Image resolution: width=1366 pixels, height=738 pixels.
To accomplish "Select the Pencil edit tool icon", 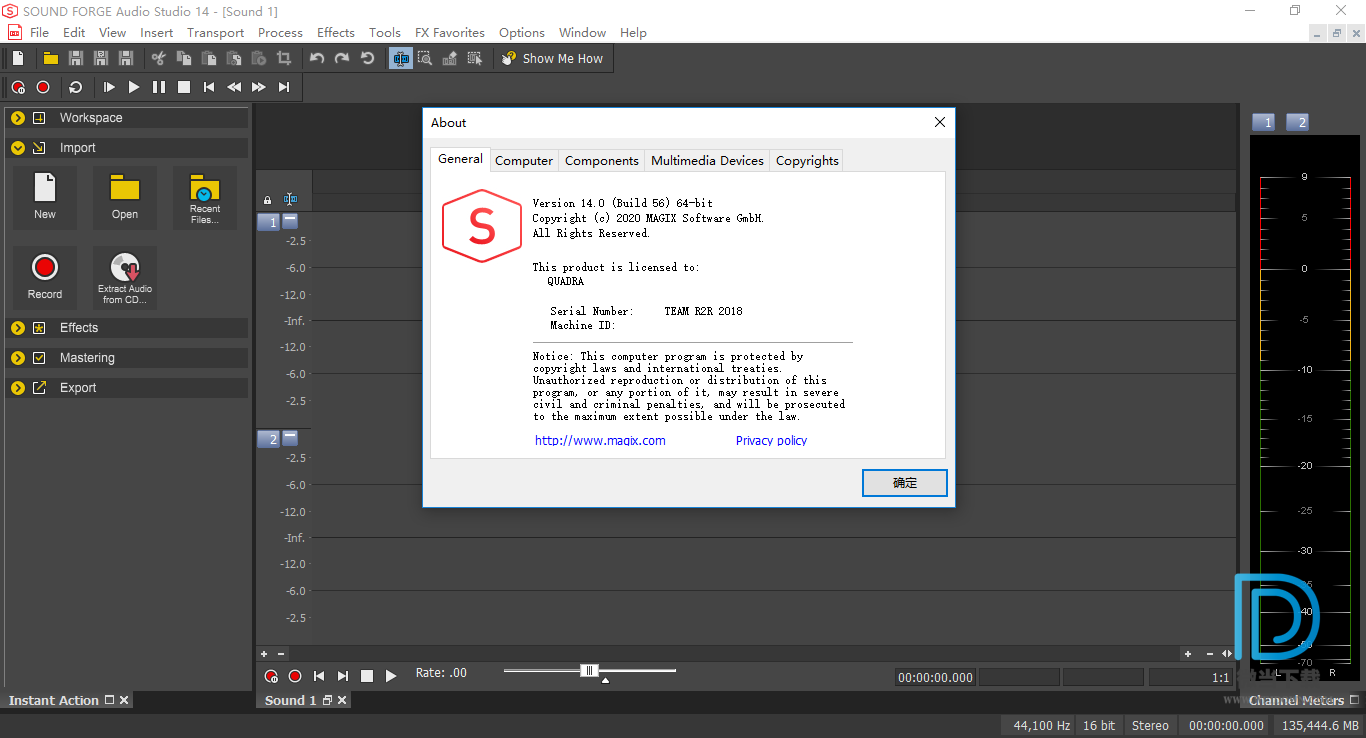I will (450, 58).
